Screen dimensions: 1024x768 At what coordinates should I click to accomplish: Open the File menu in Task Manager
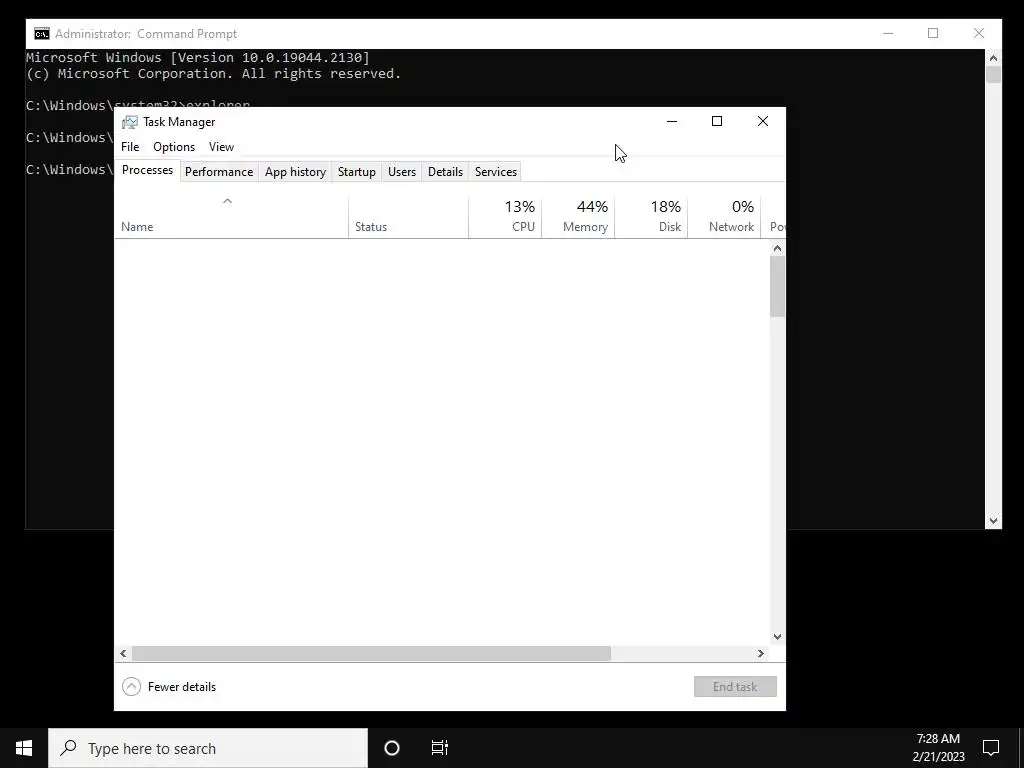click(x=130, y=147)
